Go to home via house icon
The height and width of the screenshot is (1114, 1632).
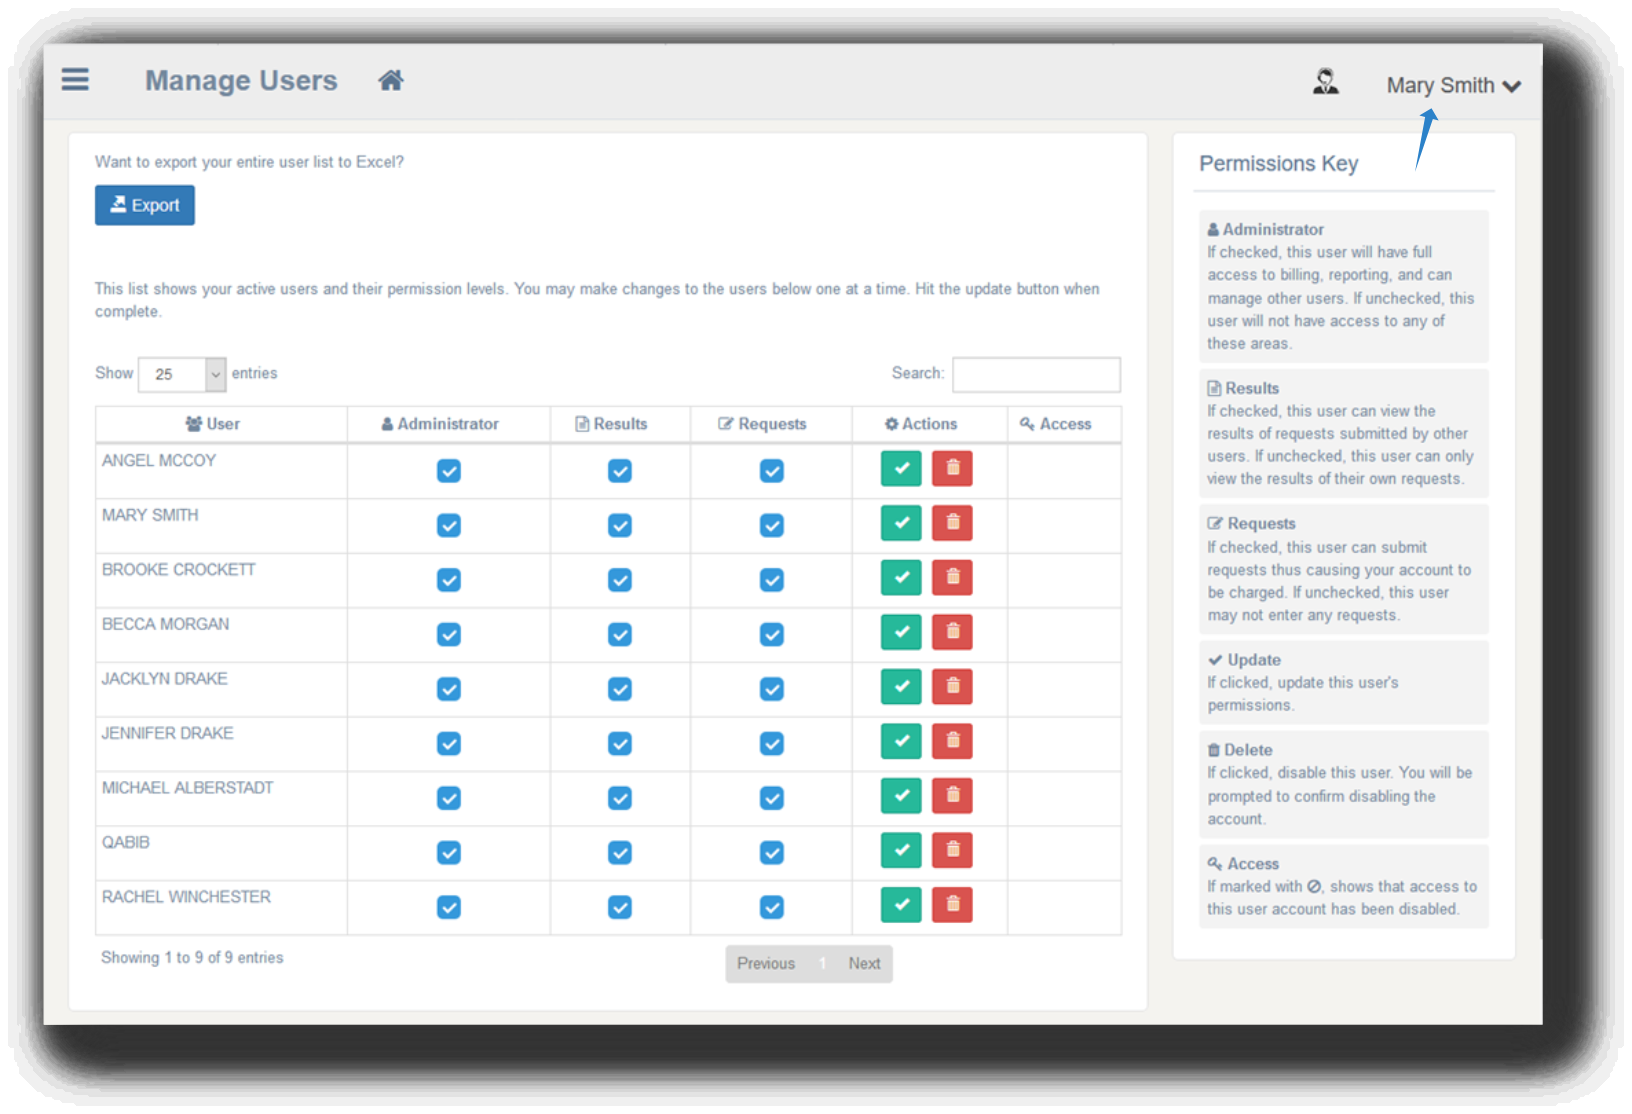click(x=391, y=80)
